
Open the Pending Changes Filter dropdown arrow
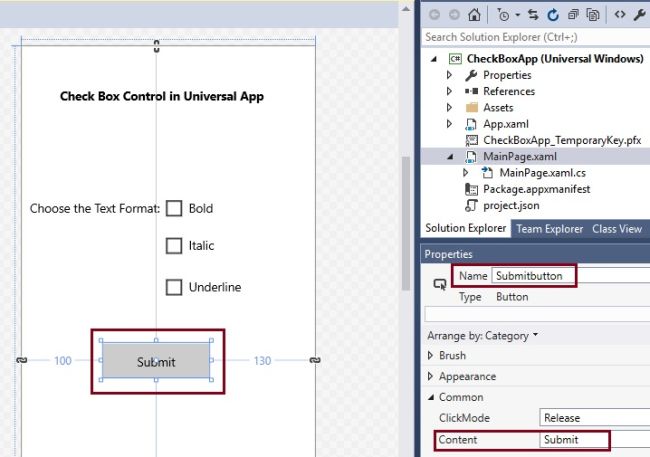[517, 15]
